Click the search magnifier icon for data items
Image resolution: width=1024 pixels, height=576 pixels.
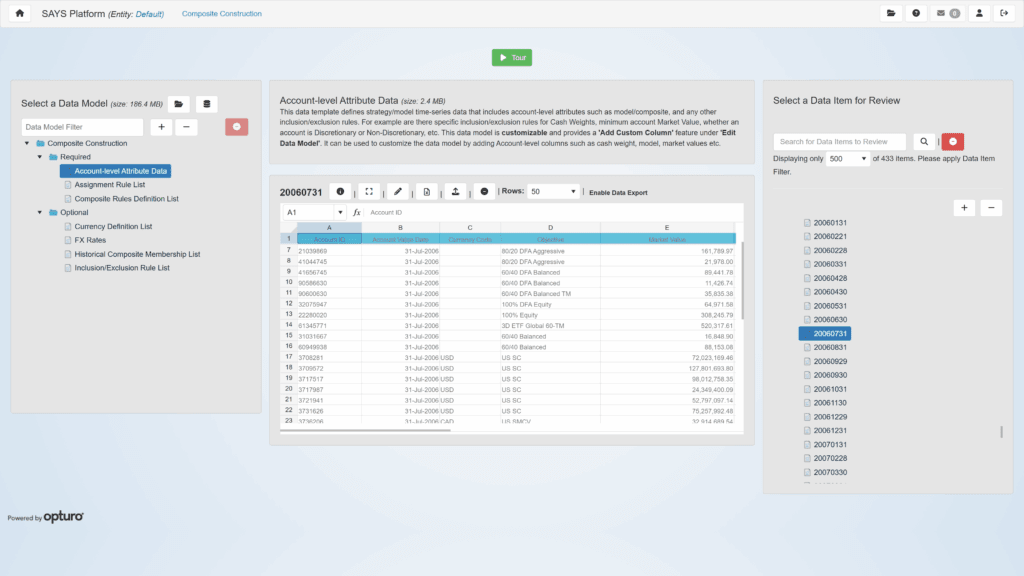click(x=925, y=142)
